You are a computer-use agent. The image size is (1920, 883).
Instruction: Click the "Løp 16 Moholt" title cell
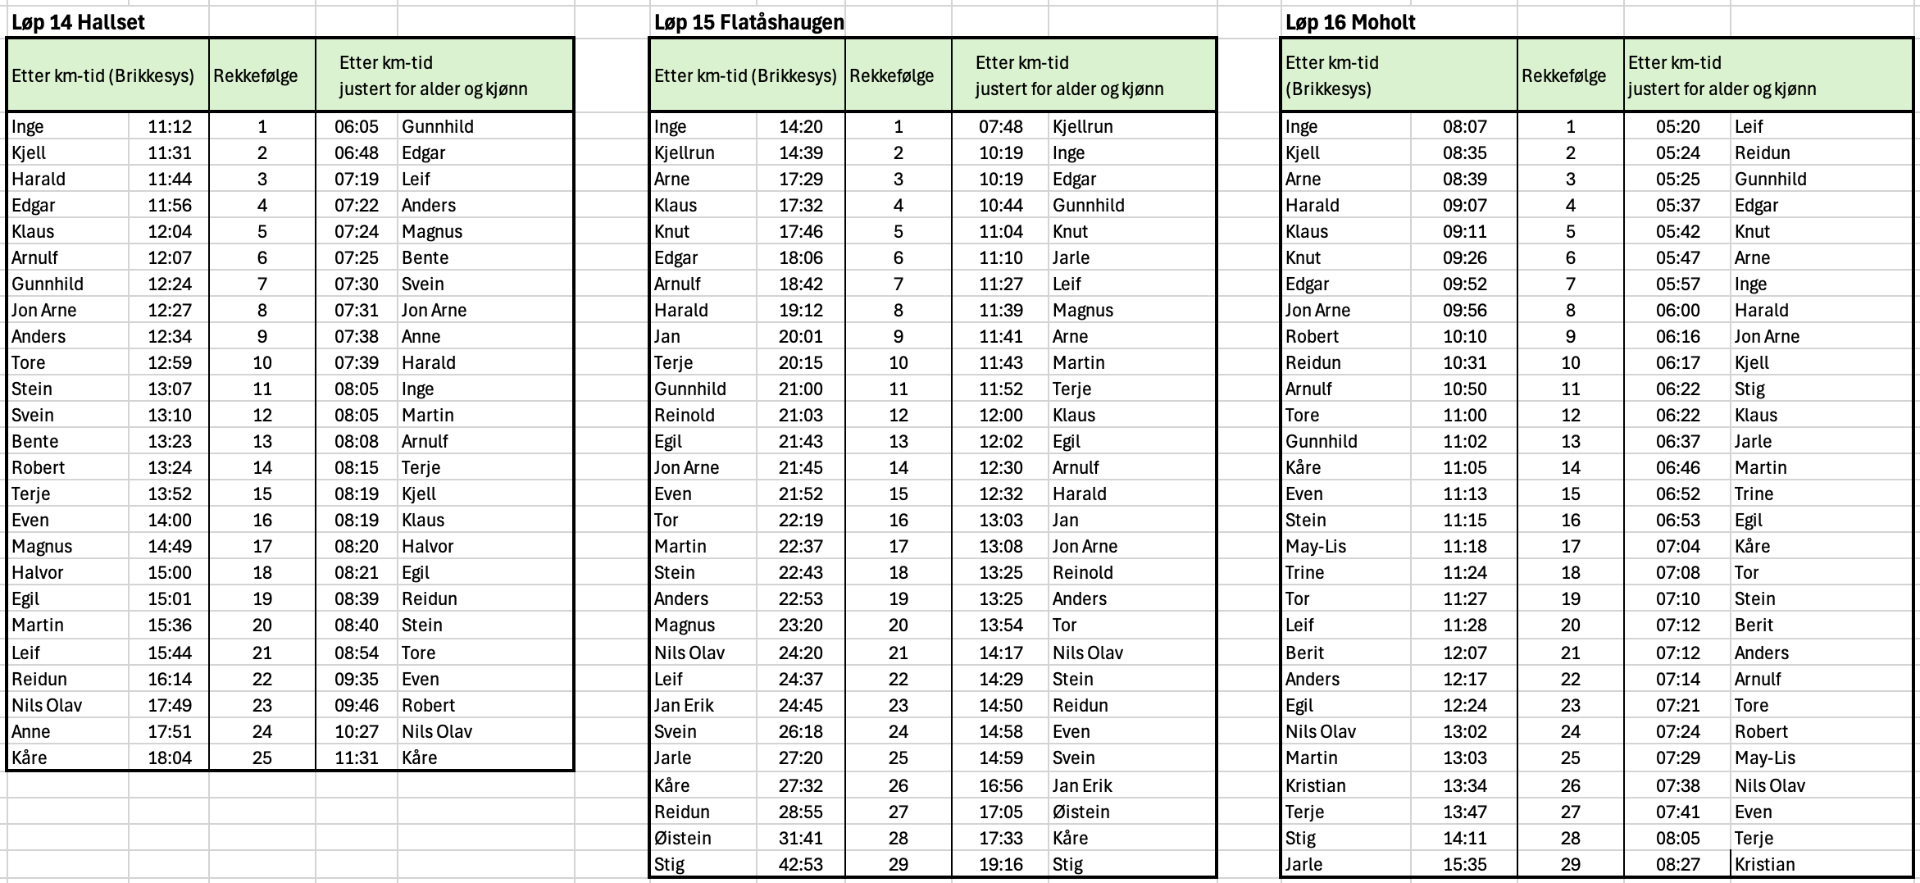coord(1350,22)
